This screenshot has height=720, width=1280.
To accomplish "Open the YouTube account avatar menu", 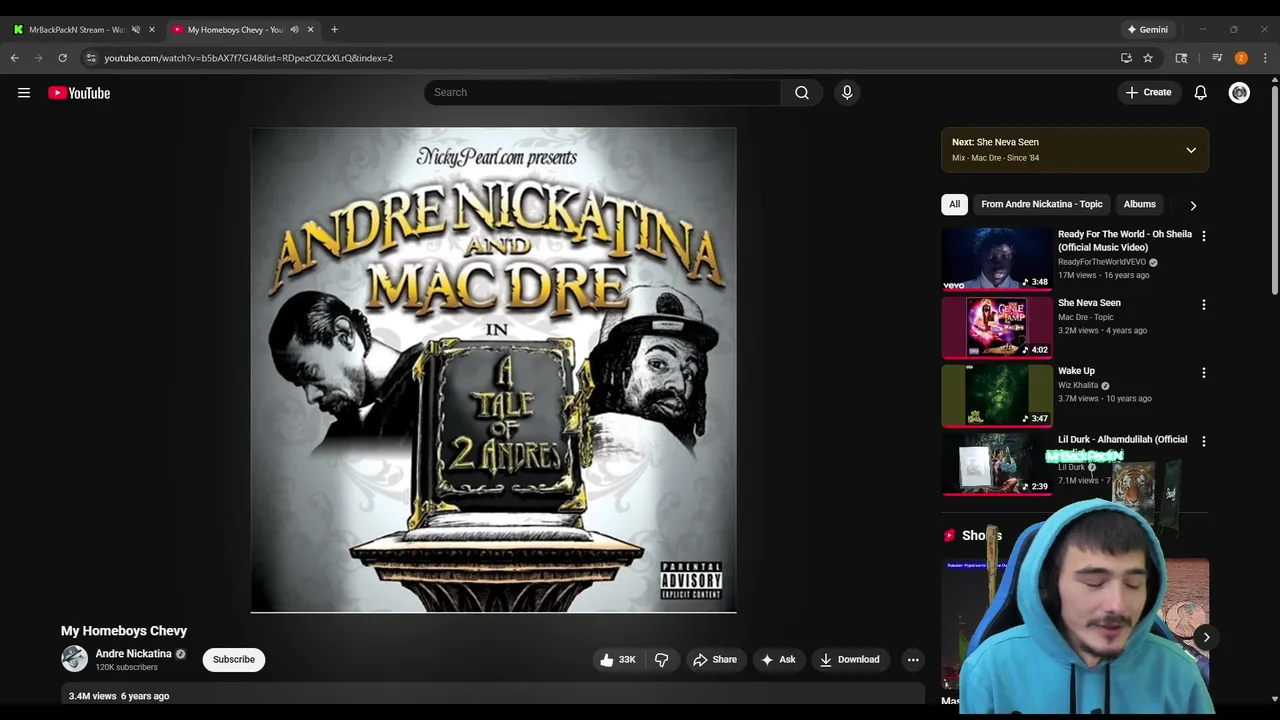I will pos(1239,92).
